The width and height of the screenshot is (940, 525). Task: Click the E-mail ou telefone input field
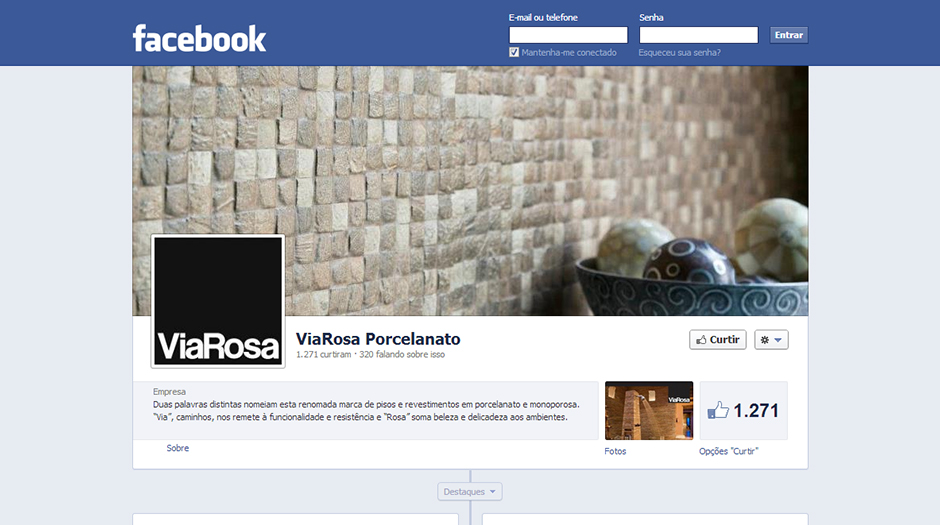(568, 35)
